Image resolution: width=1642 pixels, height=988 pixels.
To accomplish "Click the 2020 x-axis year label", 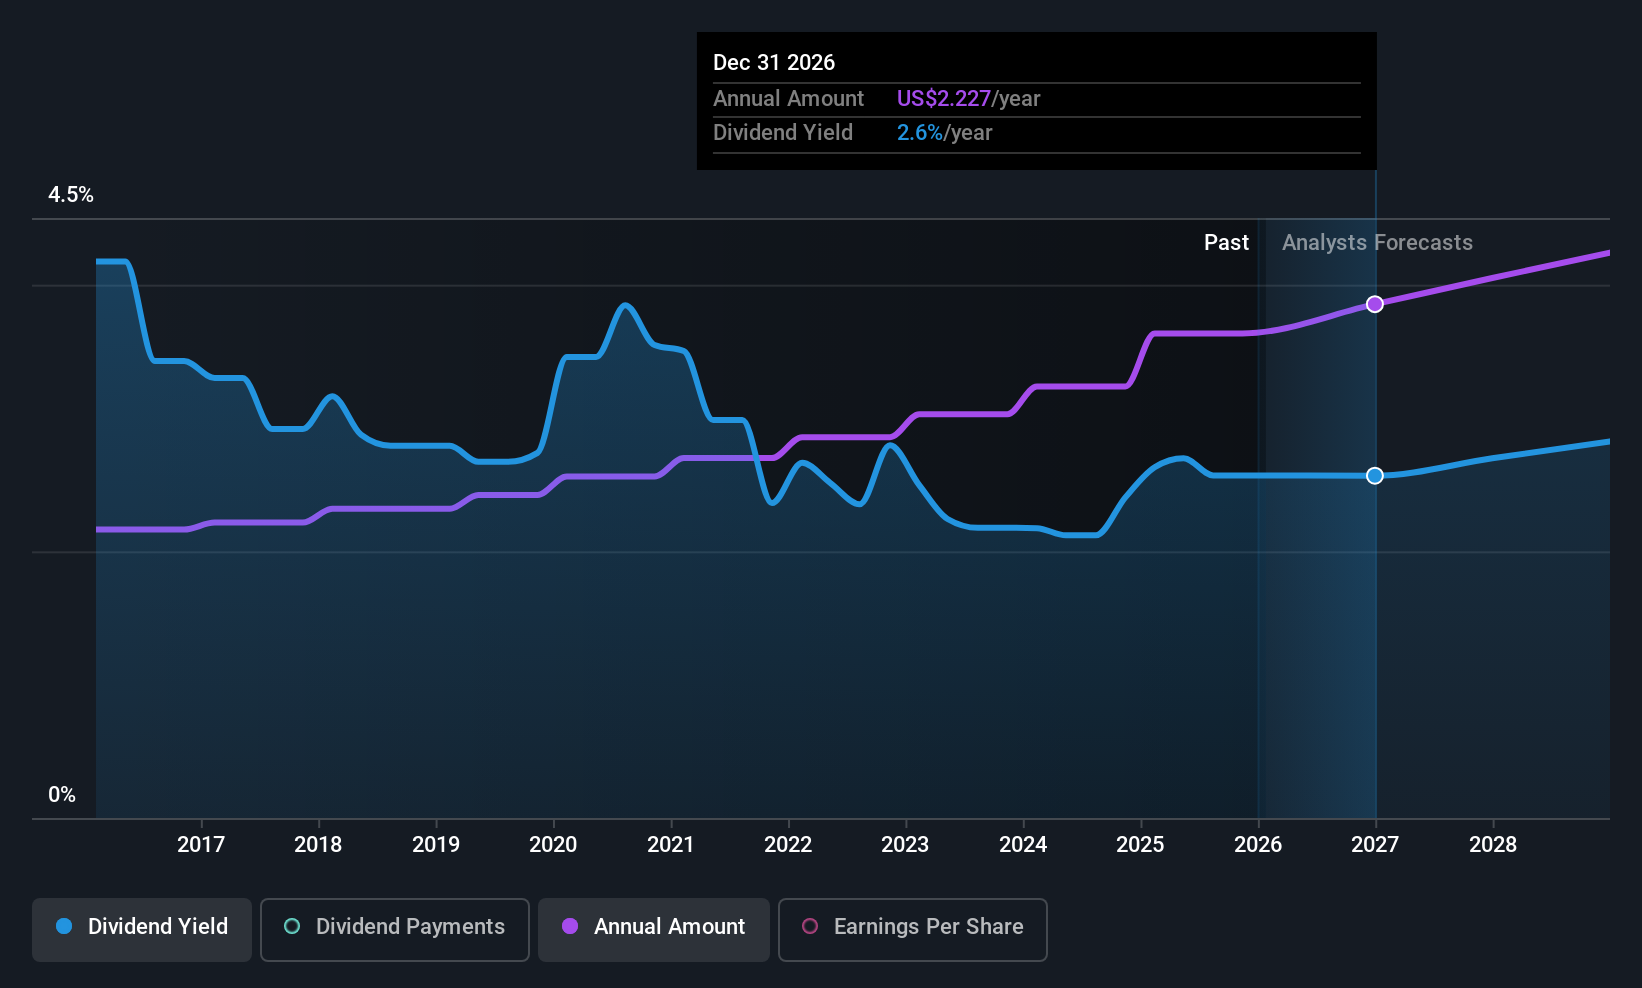I will (553, 844).
